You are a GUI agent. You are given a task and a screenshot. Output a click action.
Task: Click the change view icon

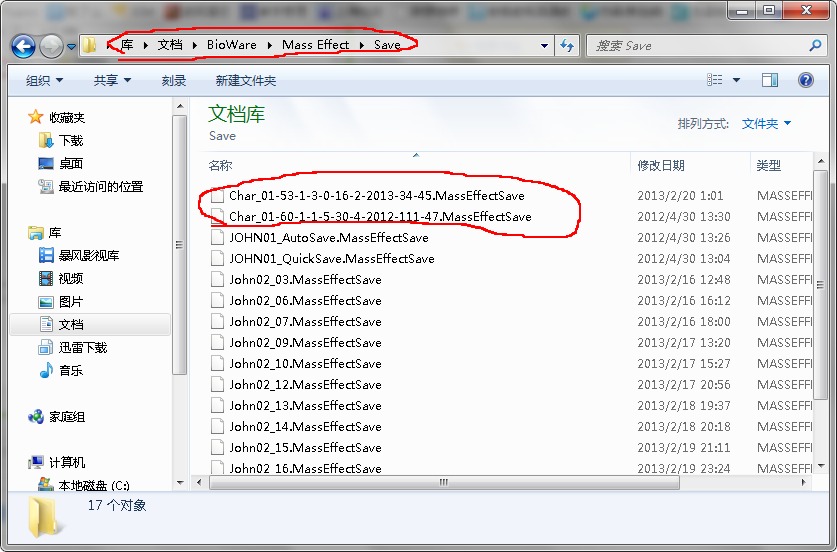[x=715, y=80]
